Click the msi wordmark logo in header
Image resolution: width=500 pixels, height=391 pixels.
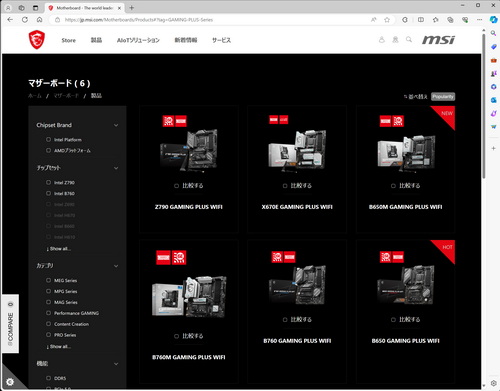[x=438, y=40]
